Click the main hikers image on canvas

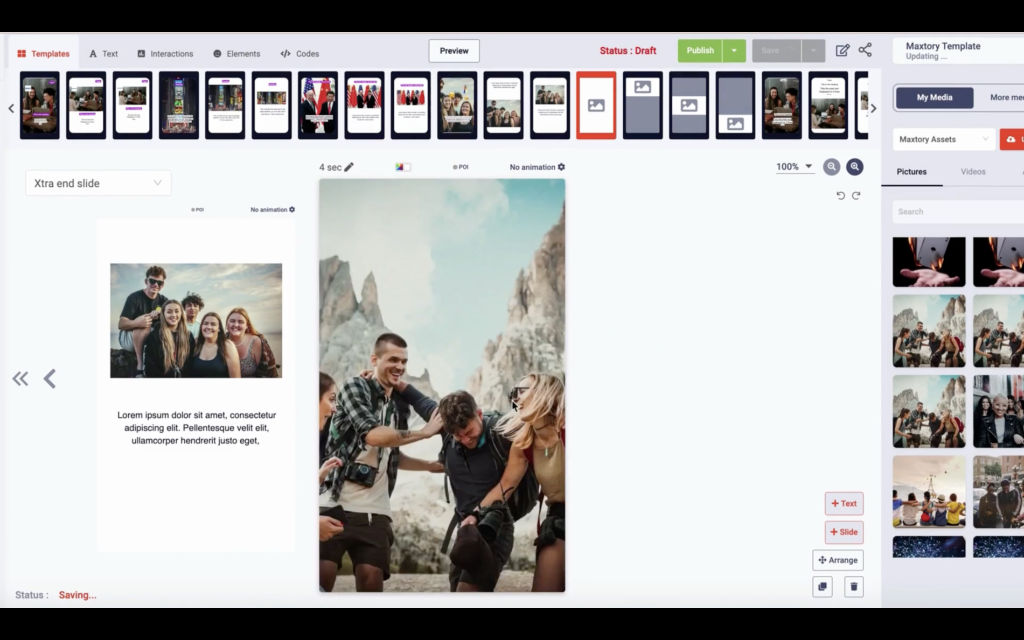[442, 385]
